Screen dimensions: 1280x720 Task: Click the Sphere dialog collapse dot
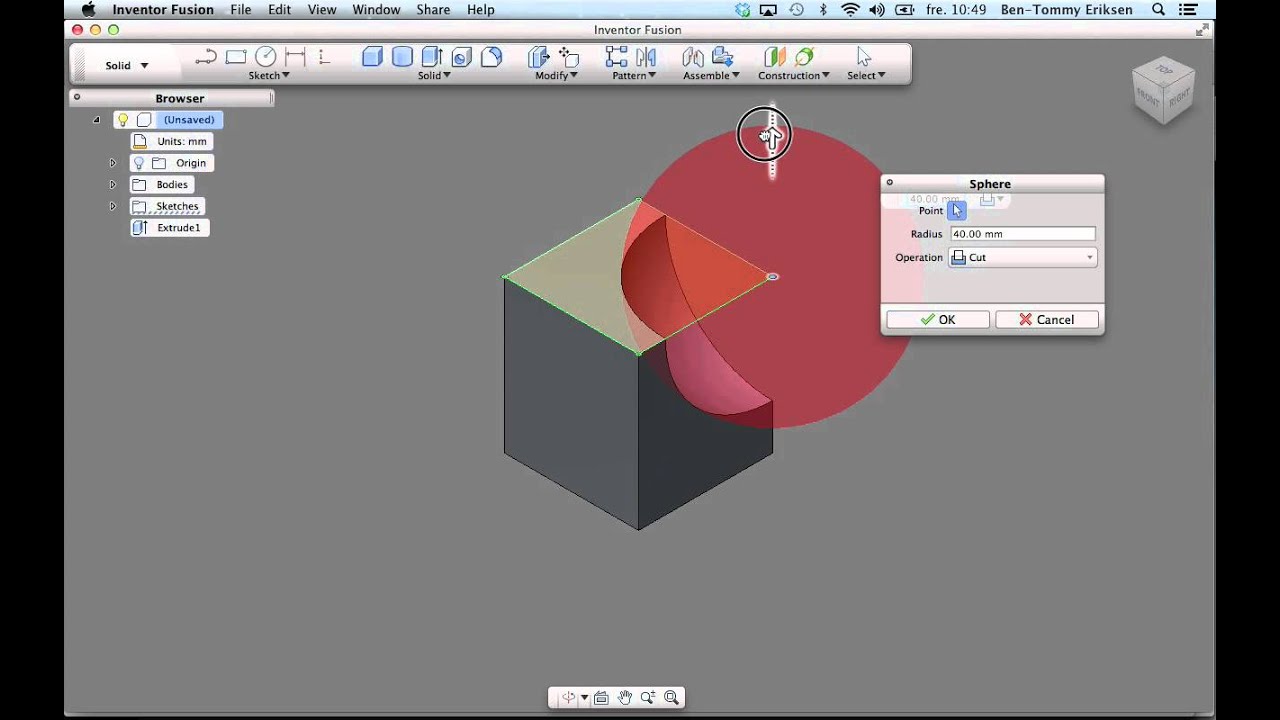coord(889,183)
